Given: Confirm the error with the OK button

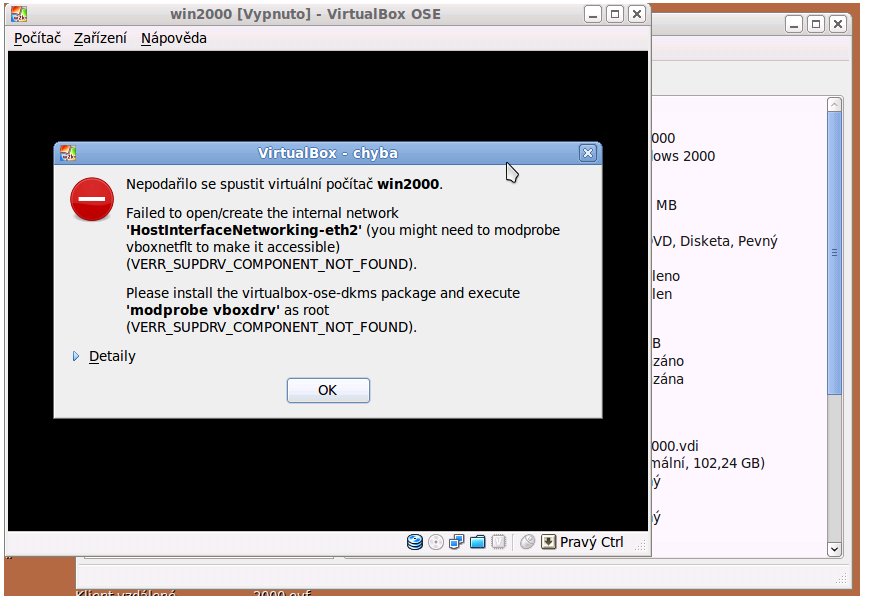Looking at the screenshot, I should (x=328, y=390).
